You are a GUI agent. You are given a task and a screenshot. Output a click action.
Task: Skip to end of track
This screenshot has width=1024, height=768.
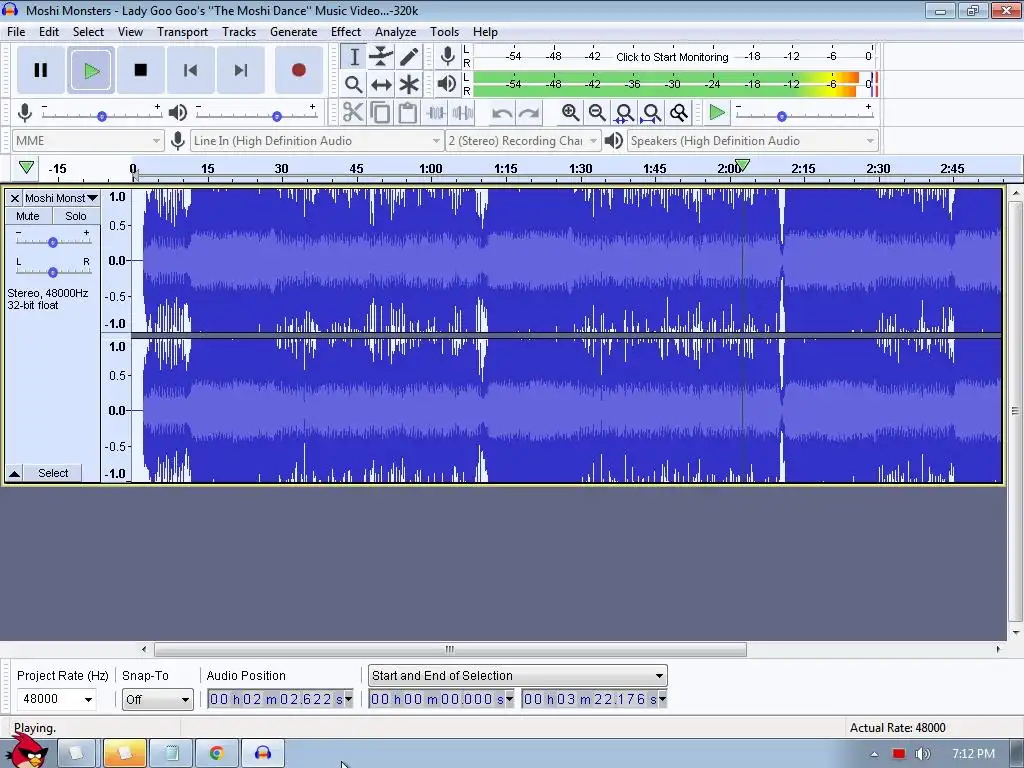coord(241,70)
